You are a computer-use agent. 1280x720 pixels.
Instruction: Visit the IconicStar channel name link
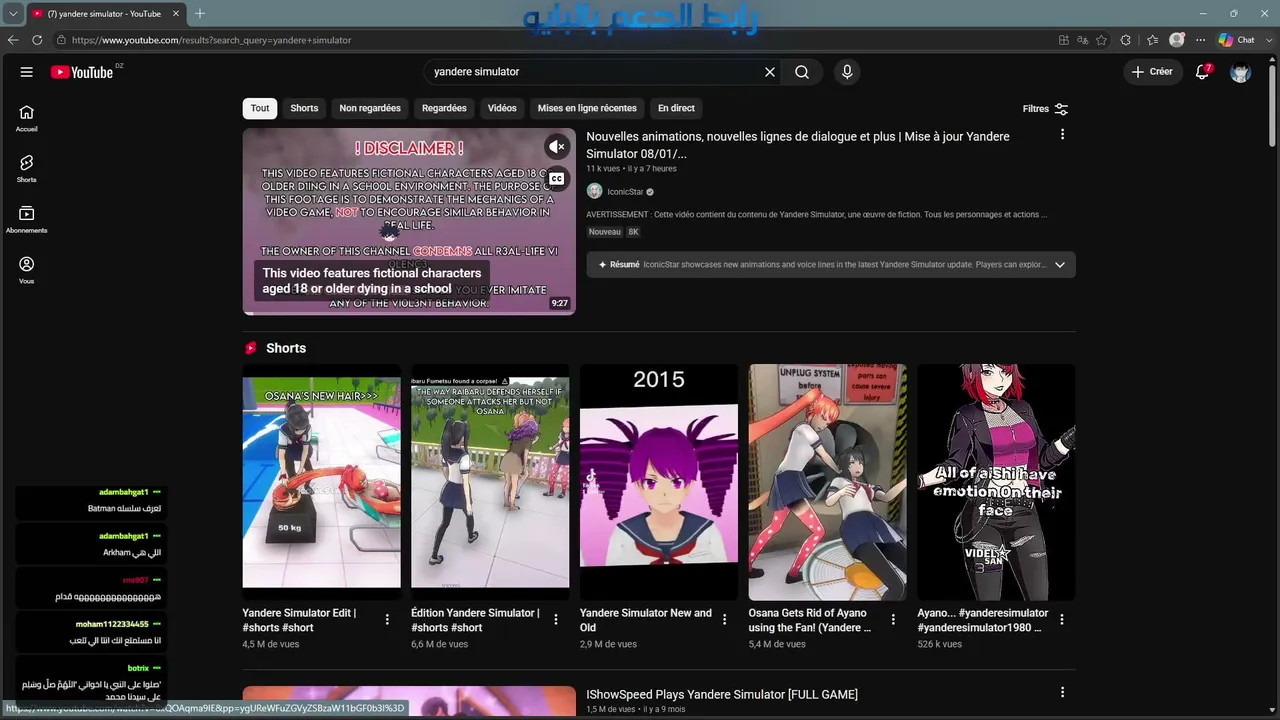tap(625, 192)
